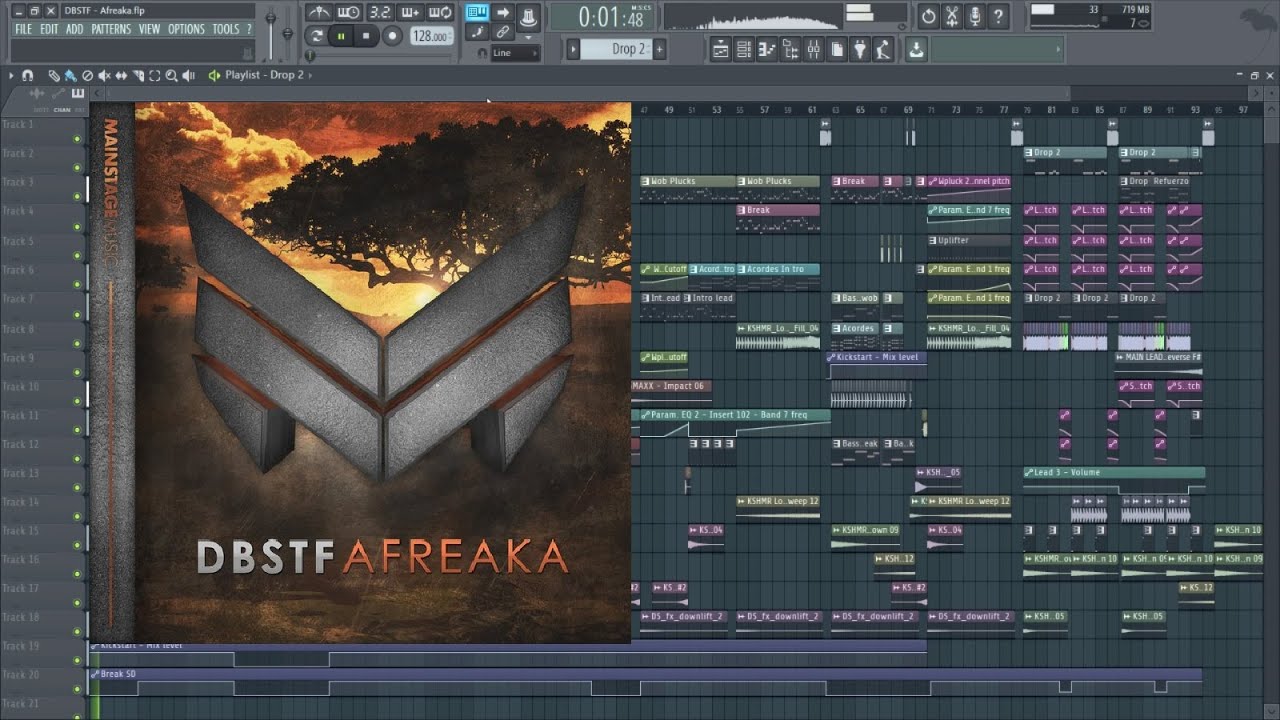Open the PATTERNS menu
1280x720 pixels.
(111, 29)
